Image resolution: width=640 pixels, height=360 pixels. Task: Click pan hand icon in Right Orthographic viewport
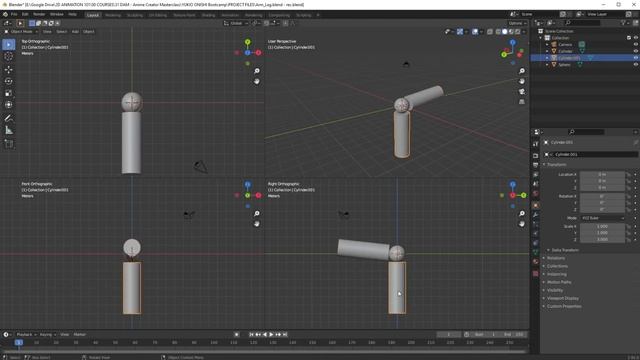[x=522, y=224]
